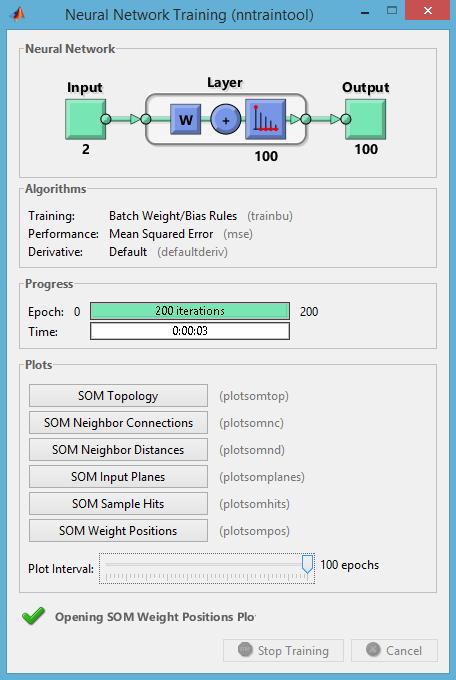456x680 pixels.
Task: Click the Plot Interval slider handle
Action: tap(307, 563)
